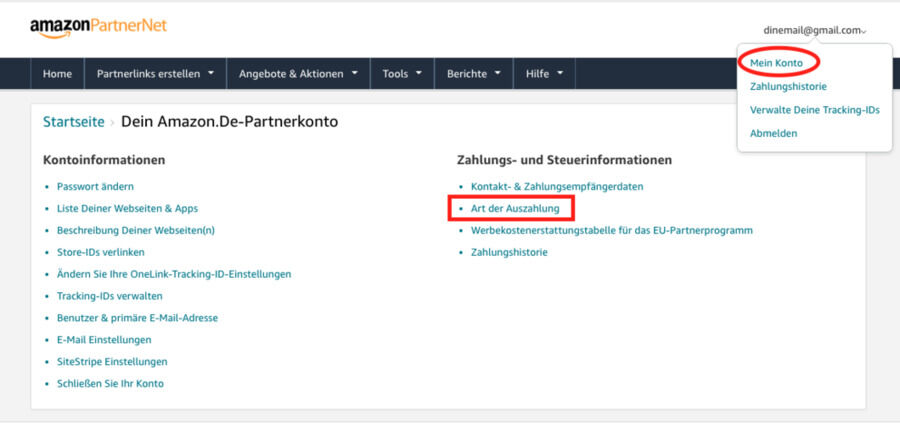Open the Art der Auszahlung link

[515, 208]
